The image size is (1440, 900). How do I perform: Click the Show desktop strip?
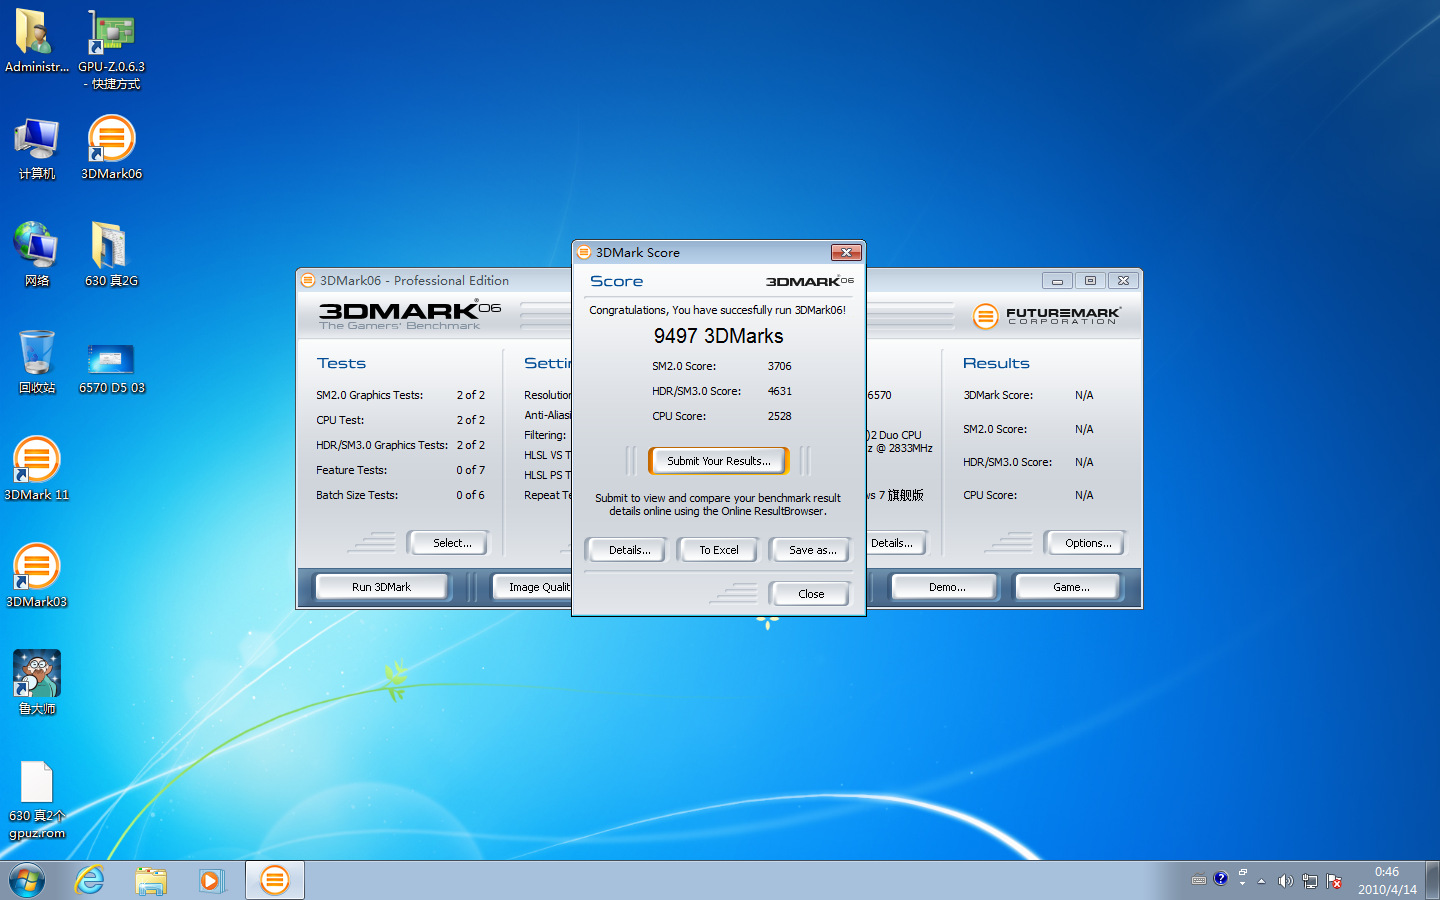[1433, 880]
